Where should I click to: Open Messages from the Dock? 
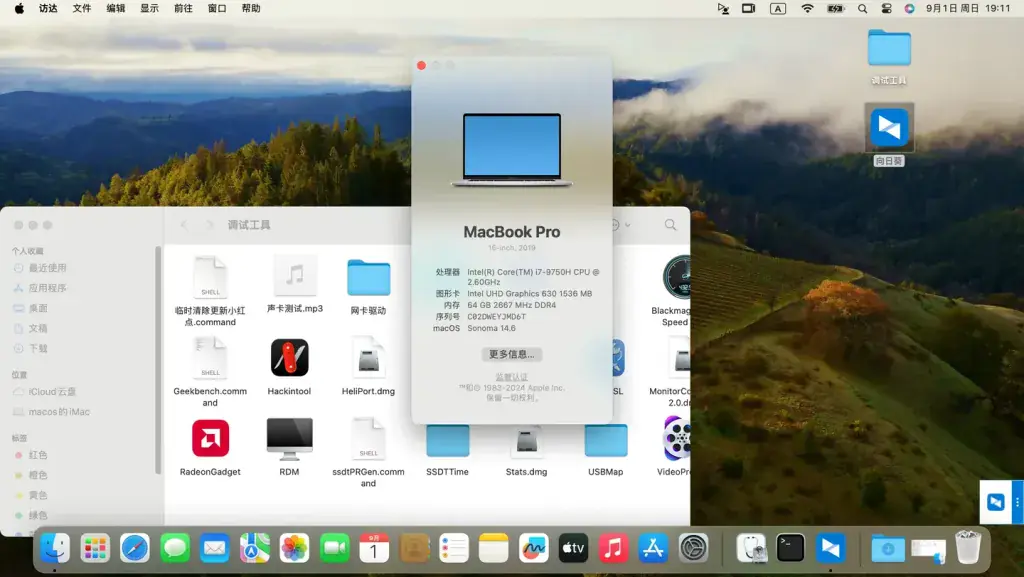[x=175, y=548]
